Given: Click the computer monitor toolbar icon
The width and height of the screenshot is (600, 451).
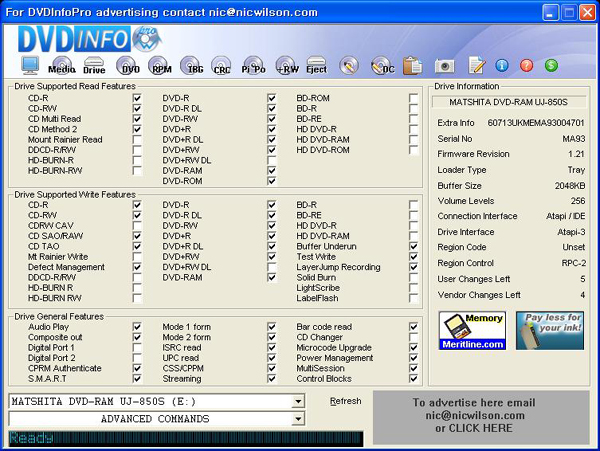Looking at the screenshot, I should 30,65.
